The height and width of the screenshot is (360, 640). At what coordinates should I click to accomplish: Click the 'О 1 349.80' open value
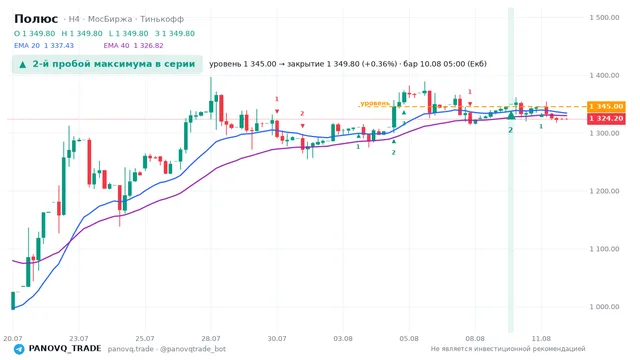(x=35, y=33)
